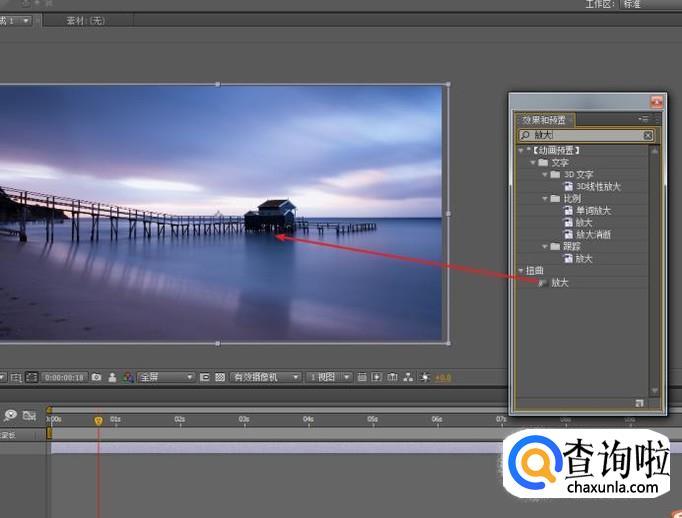The height and width of the screenshot is (518, 682).
Task: Select the 放大 effect under 扭曲
Action: (558, 283)
